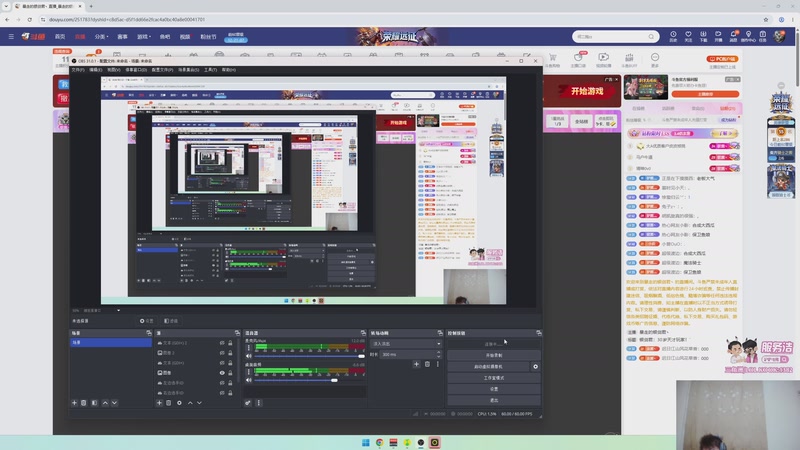Viewport: 800px width, 450px height.
Task: Open the OBS 工具(T) menu
Action: point(210,69)
